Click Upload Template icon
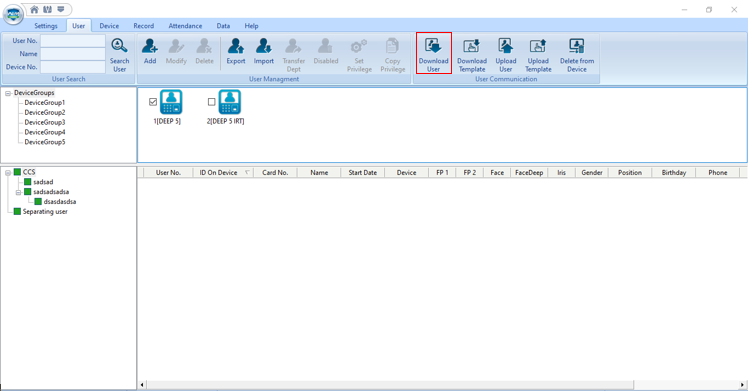749x391 pixels. (538, 46)
